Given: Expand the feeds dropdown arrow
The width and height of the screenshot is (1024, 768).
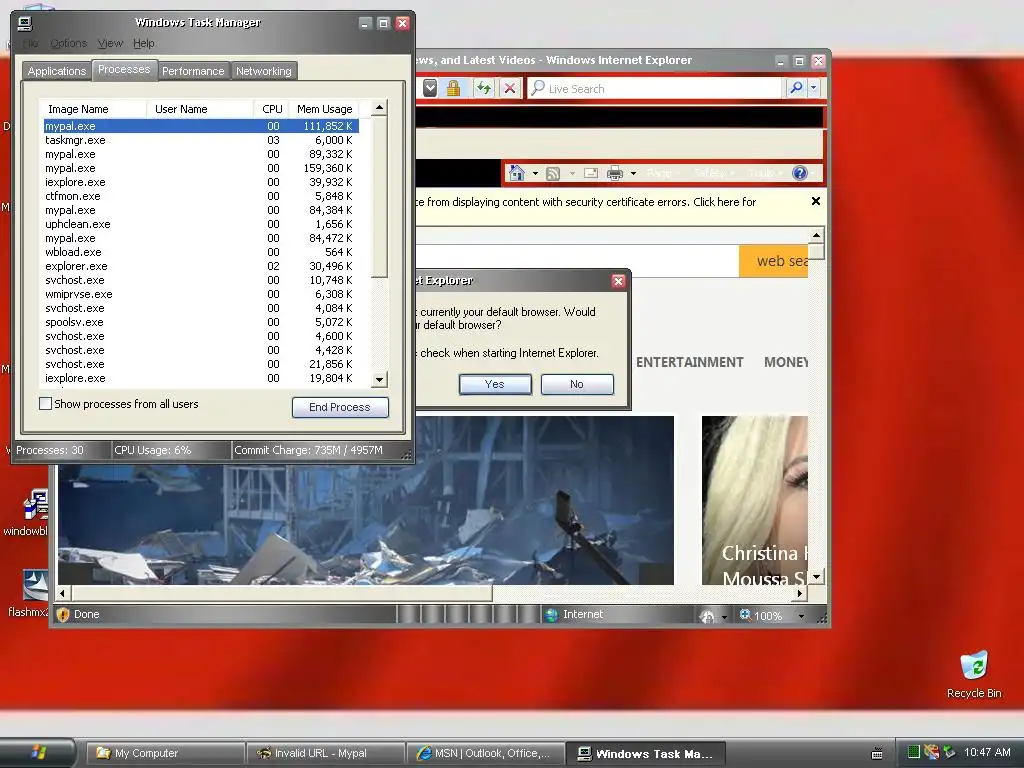Looking at the screenshot, I should pos(572,174).
